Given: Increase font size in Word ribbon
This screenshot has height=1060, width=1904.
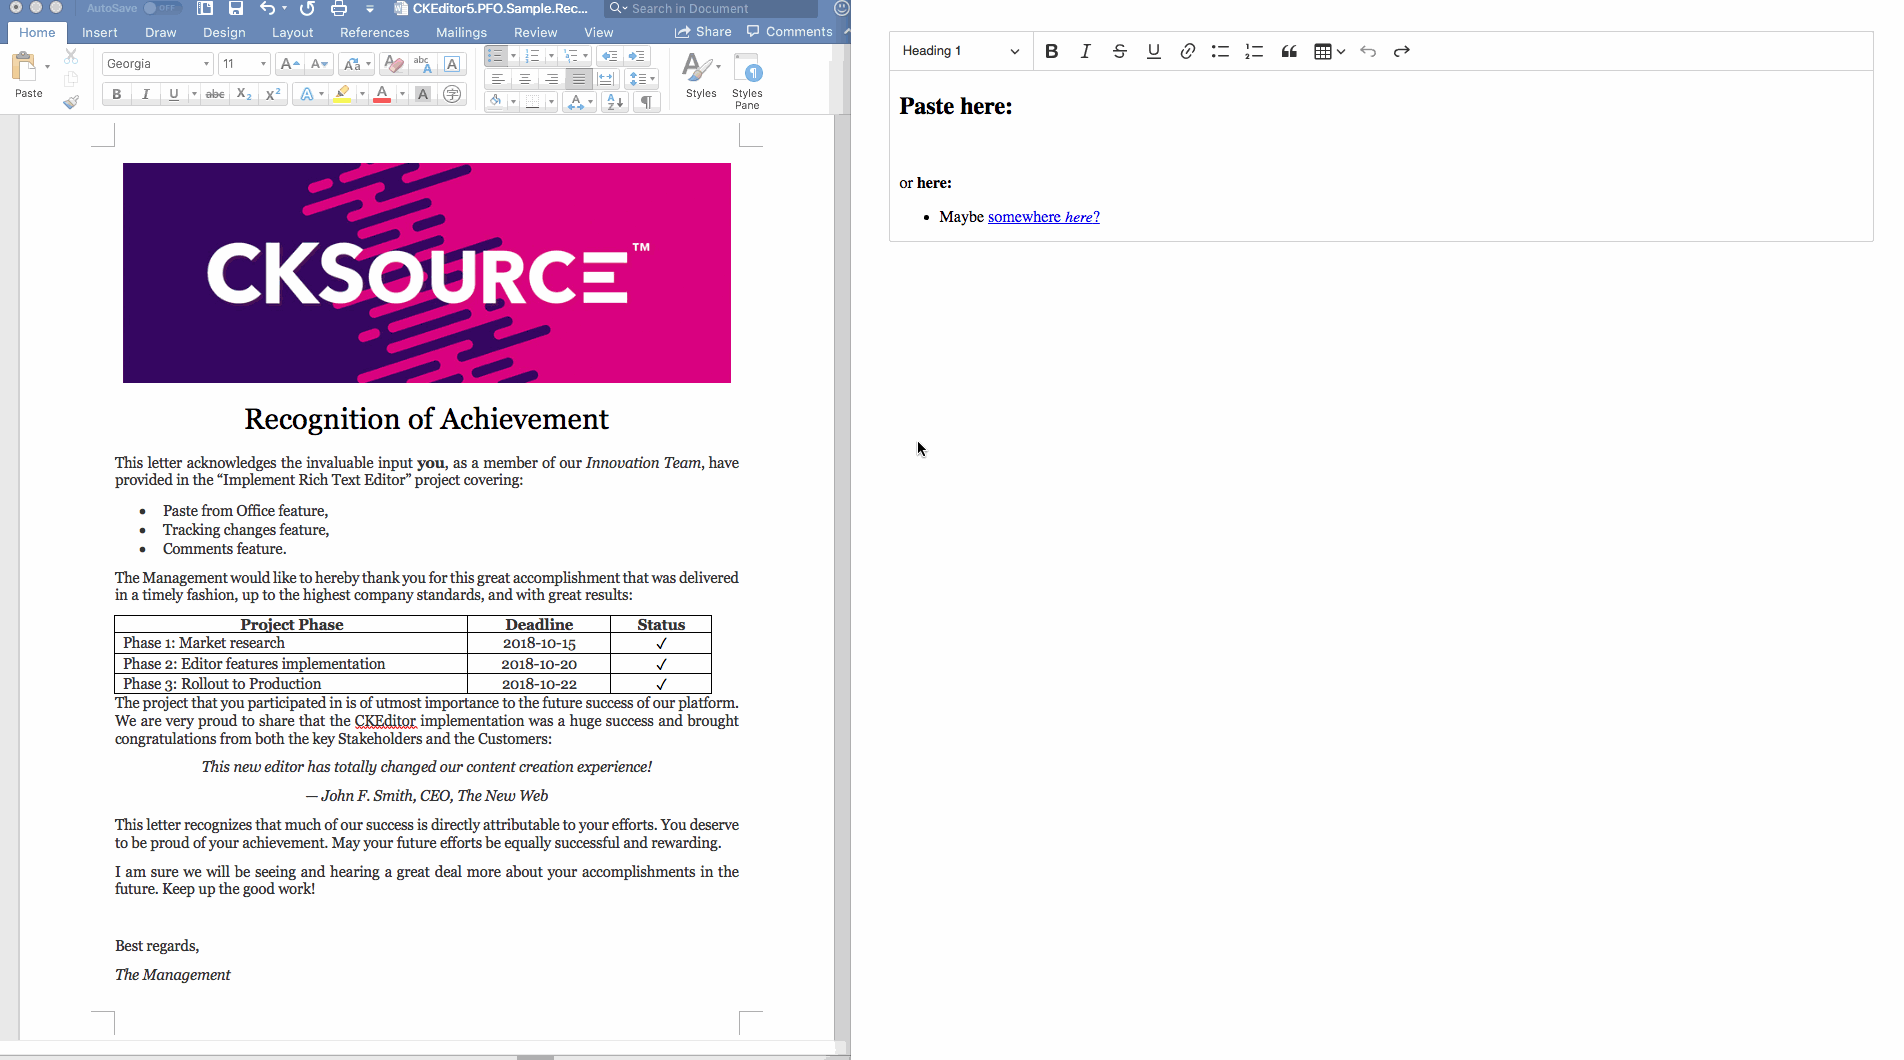Looking at the screenshot, I should tap(290, 64).
